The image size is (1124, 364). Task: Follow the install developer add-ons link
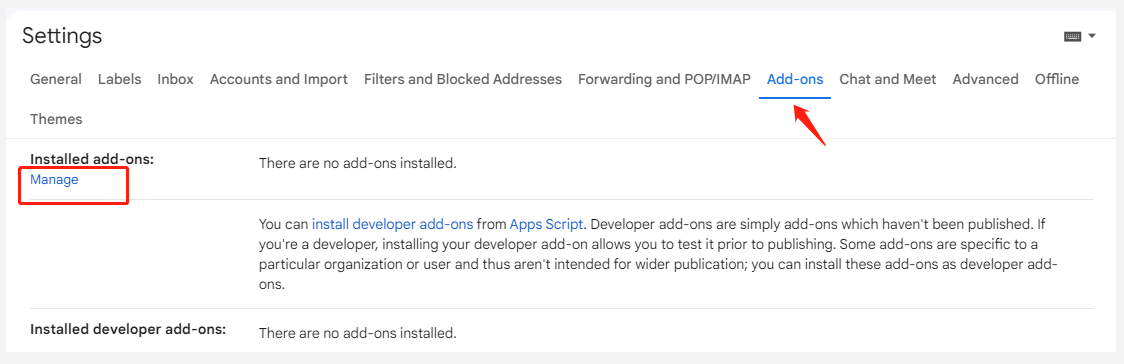point(393,224)
